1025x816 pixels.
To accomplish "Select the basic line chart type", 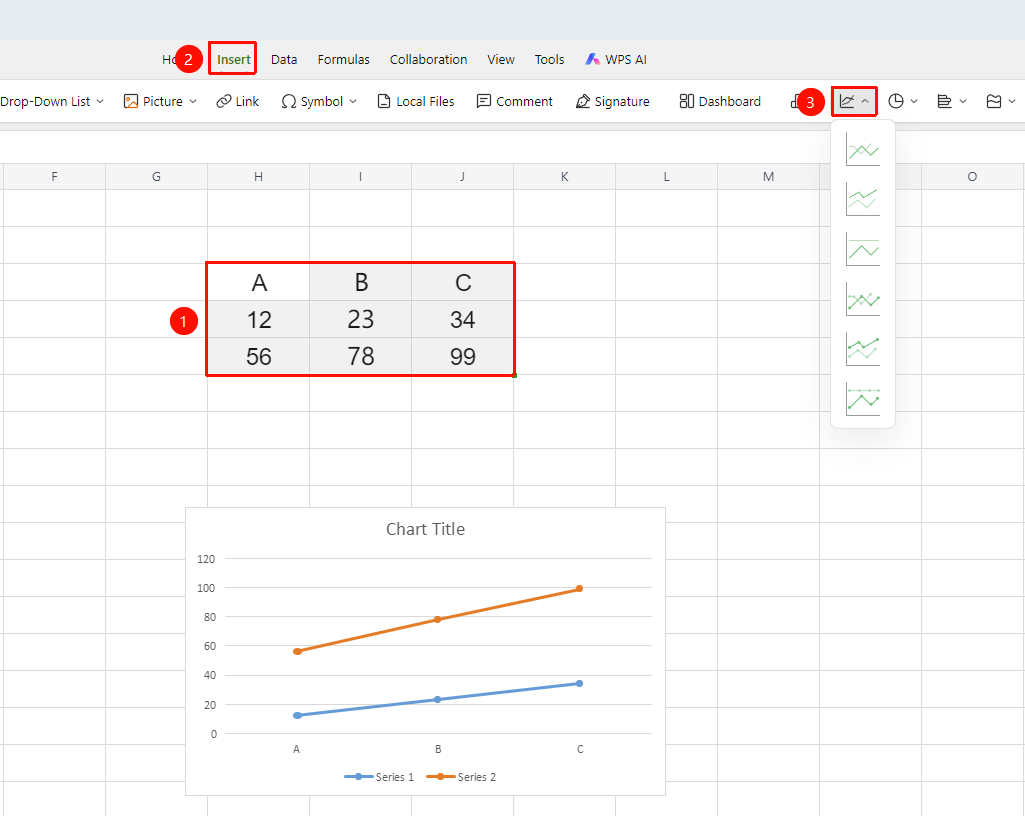I will (x=862, y=149).
